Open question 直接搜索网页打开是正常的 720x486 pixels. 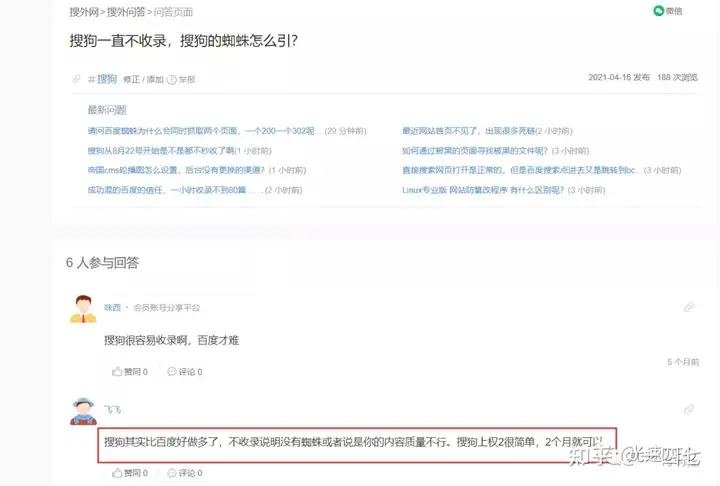(521, 170)
